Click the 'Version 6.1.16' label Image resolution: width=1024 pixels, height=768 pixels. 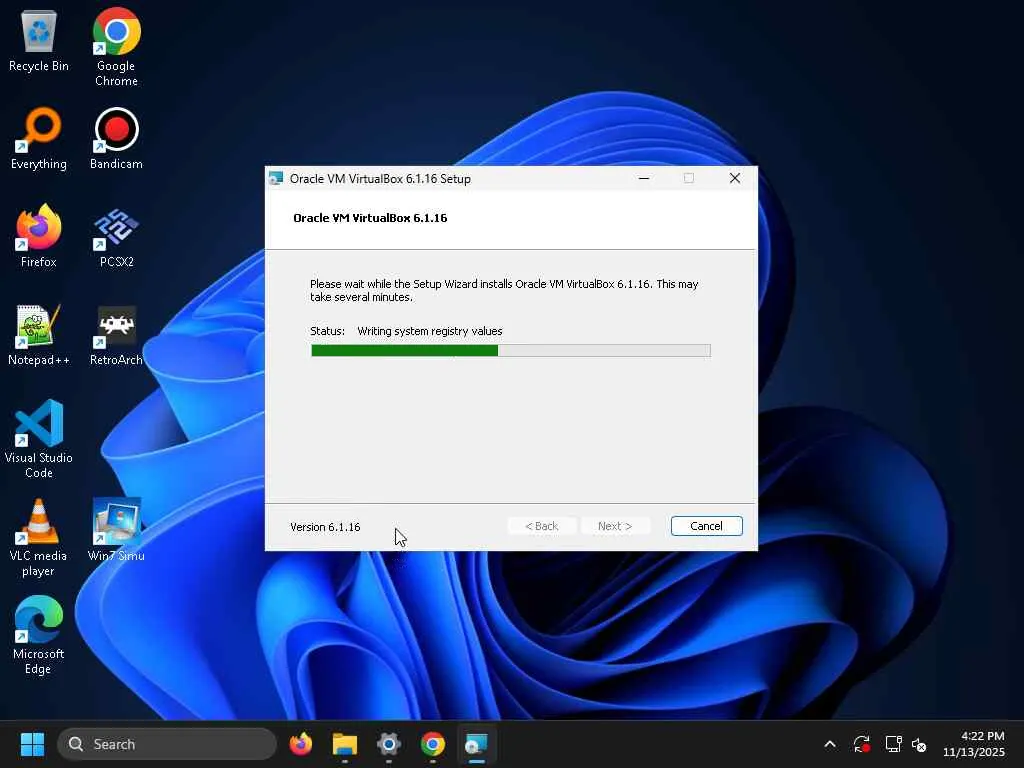click(x=325, y=527)
